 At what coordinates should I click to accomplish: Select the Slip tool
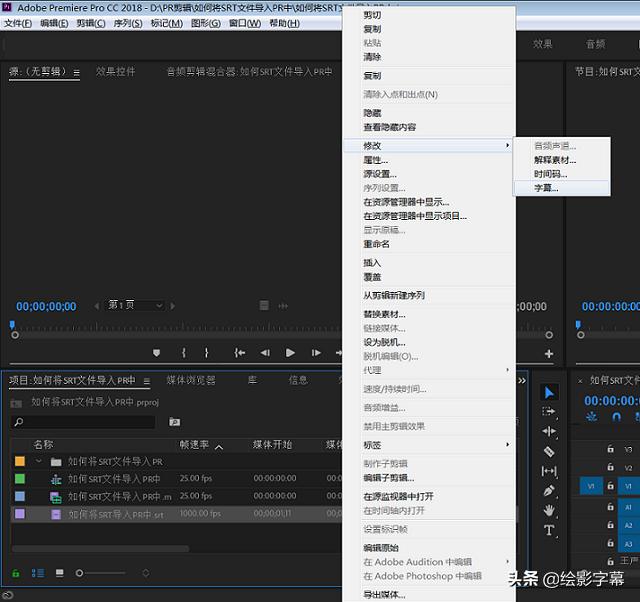coord(549,471)
